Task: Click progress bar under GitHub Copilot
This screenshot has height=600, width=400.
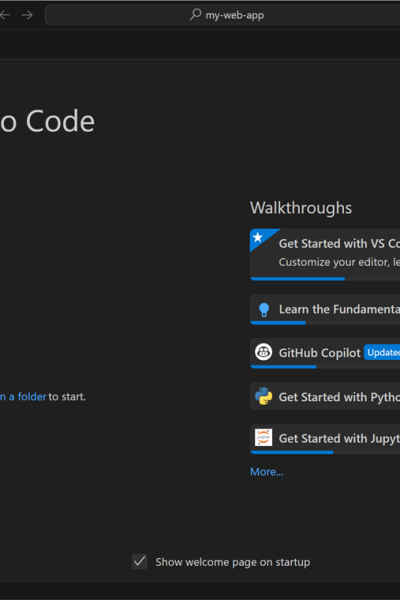Action: click(325, 367)
